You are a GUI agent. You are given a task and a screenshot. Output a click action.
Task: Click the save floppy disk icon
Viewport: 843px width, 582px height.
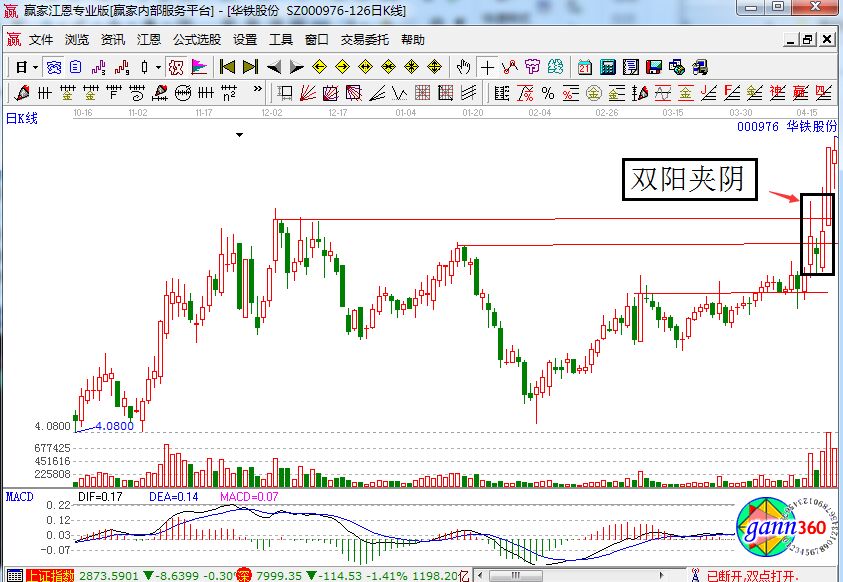tap(654, 67)
